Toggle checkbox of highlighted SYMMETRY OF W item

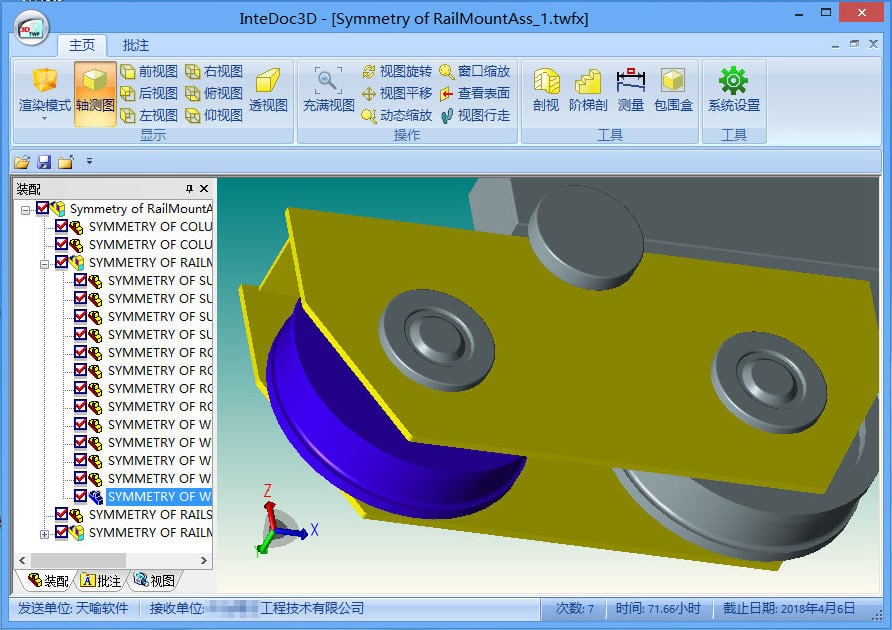pyautogui.click(x=80, y=496)
